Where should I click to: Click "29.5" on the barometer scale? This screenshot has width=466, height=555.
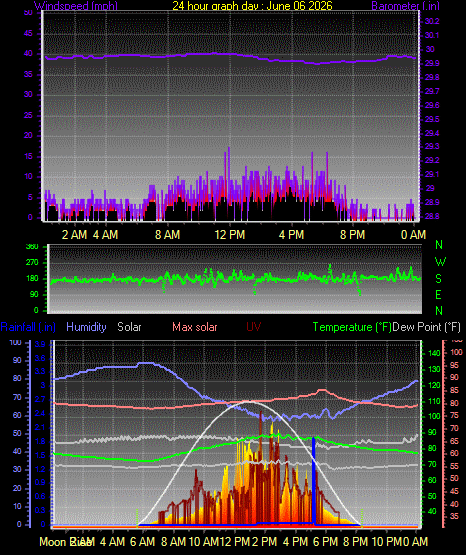click(432, 119)
